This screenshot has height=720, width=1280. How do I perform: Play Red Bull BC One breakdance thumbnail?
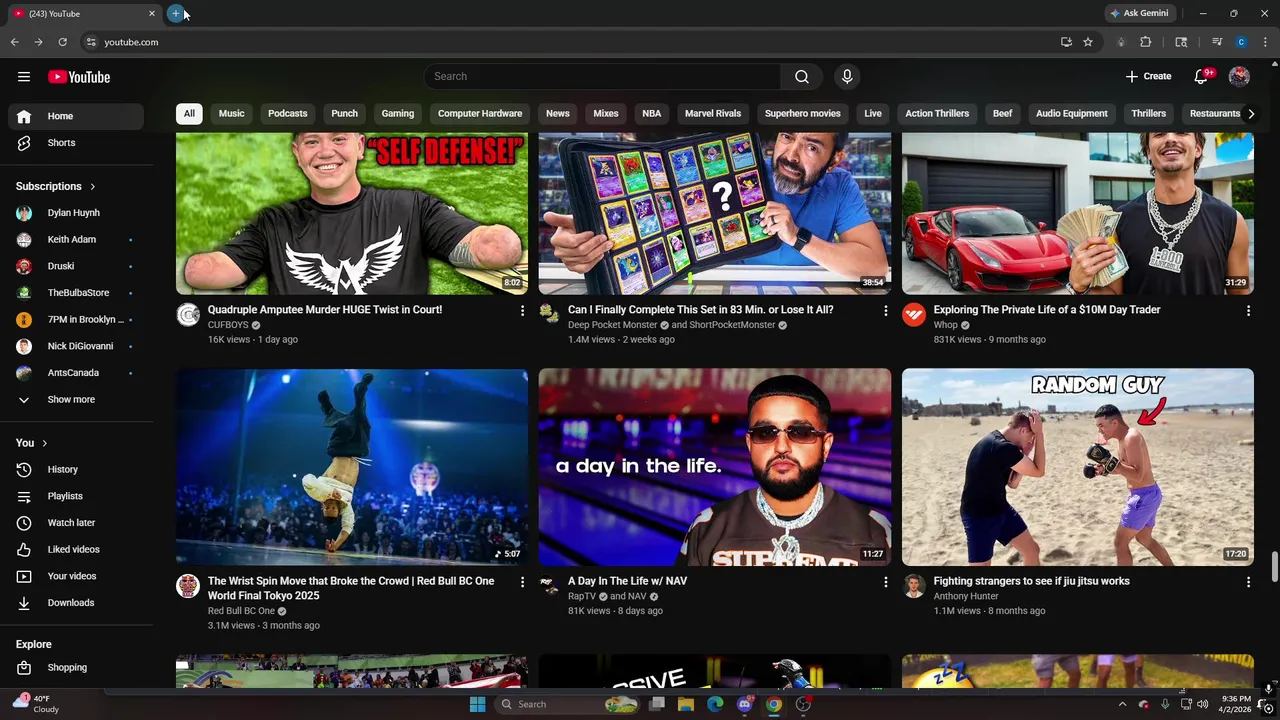[352, 467]
